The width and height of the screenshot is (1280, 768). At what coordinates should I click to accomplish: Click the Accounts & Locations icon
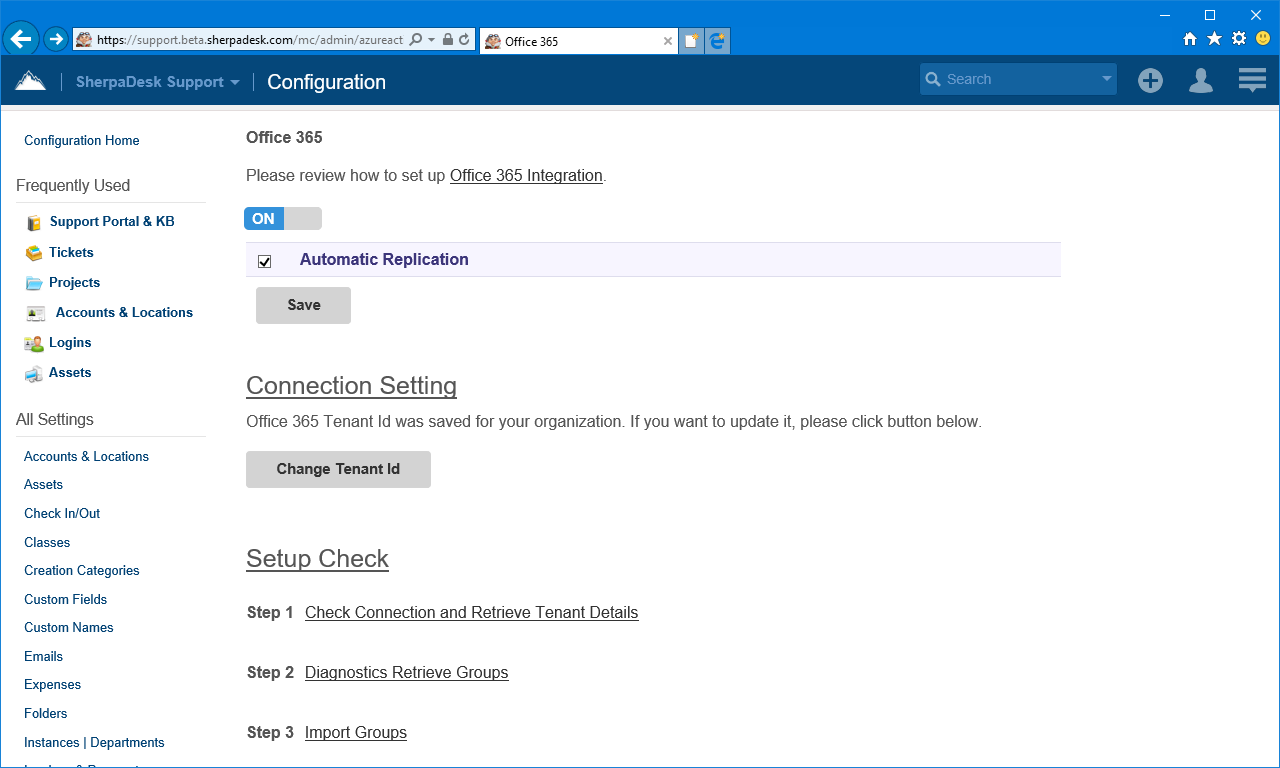click(x=33, y=312)
